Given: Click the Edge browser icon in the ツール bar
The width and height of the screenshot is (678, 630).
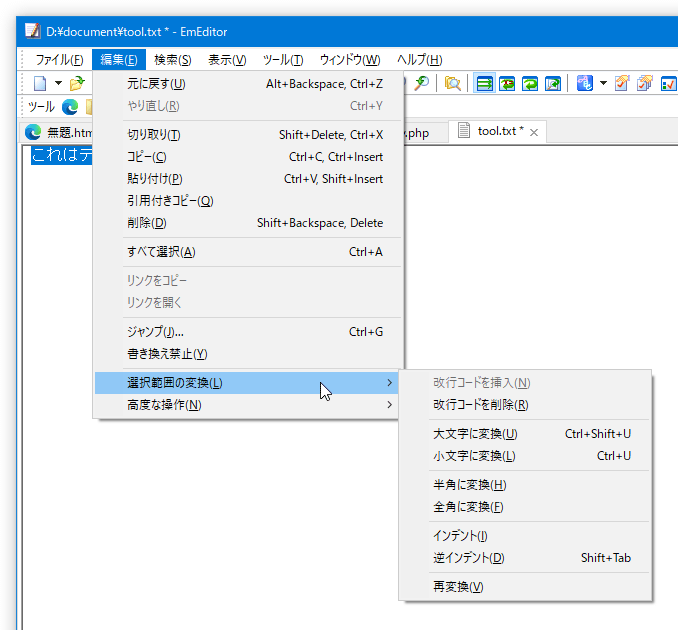Looking at the screenshot, I should pyautogui.click(x=70, y=107).
